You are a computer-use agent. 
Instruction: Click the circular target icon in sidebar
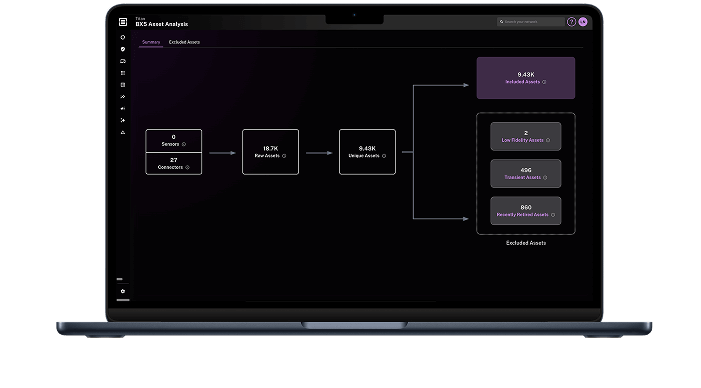[123, 38]
